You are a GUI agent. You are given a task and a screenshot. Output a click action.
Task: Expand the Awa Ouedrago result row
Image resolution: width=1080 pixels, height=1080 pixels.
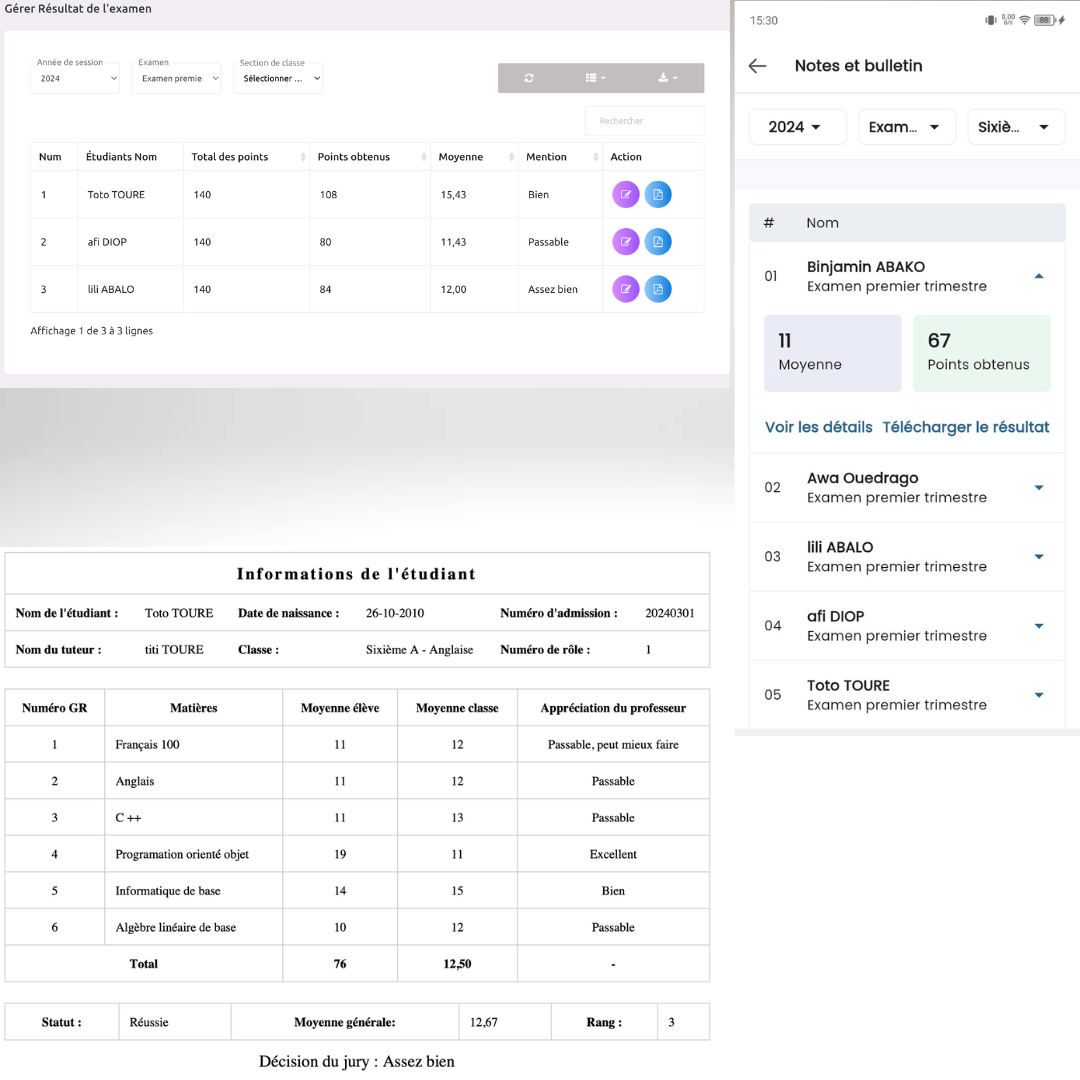coord(1038,487)
